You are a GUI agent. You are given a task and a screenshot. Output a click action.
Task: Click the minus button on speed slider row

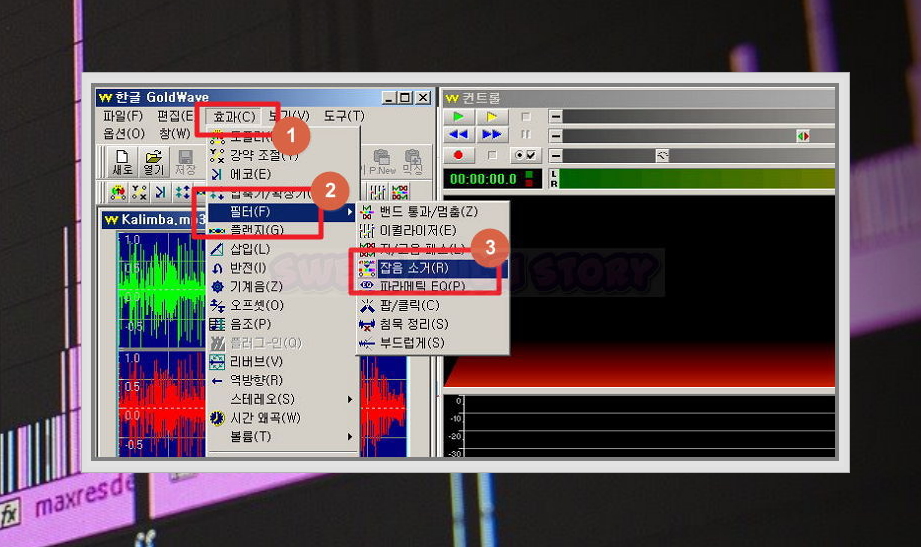click(555, 156)
